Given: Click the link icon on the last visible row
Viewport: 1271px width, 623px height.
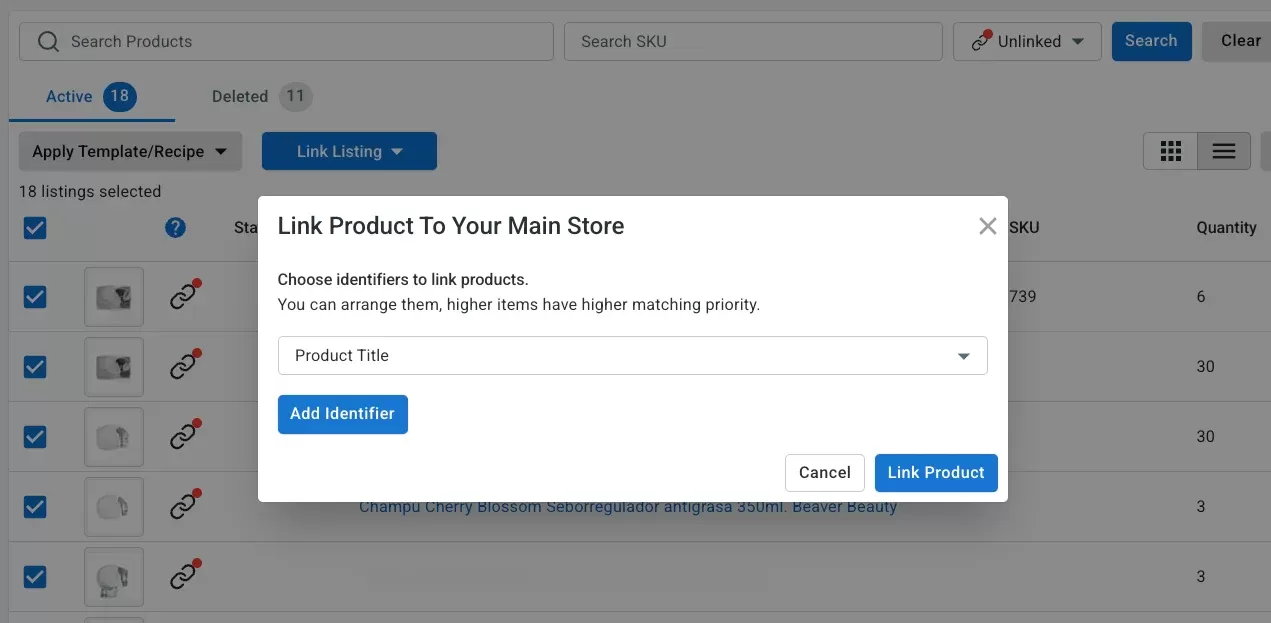Looking at the screenshot, I should click(184, 577).
